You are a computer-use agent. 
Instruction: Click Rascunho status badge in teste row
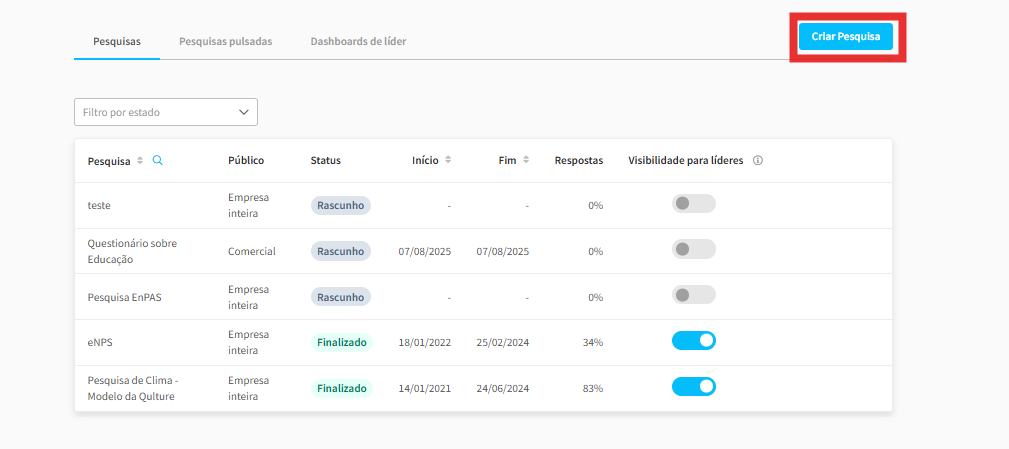pyautogui.click(x=340, y=206)
